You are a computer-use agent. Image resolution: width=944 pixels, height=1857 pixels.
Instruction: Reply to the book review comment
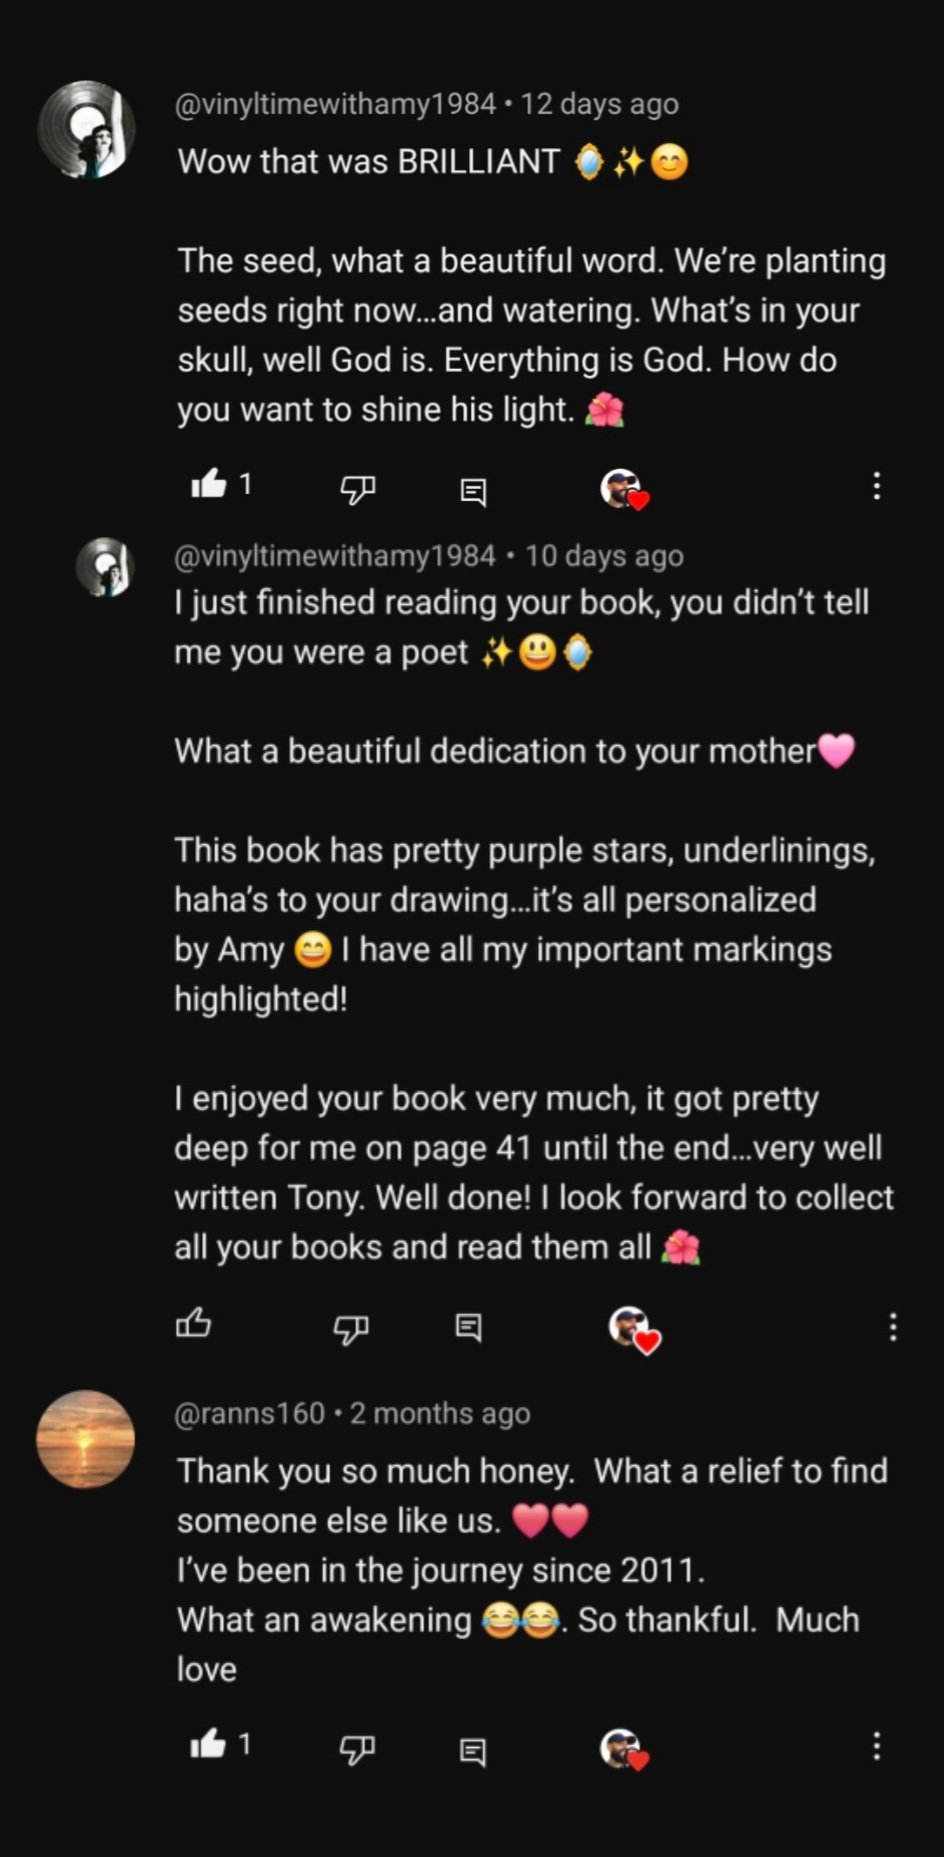click(x=468, y=1327)
